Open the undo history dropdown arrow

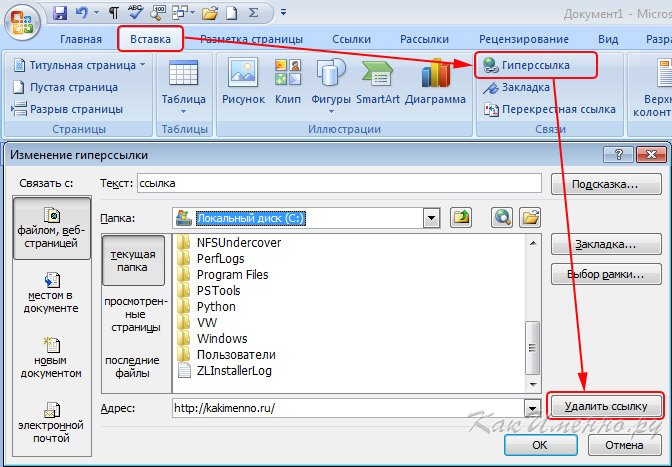(x=96, y=13)
